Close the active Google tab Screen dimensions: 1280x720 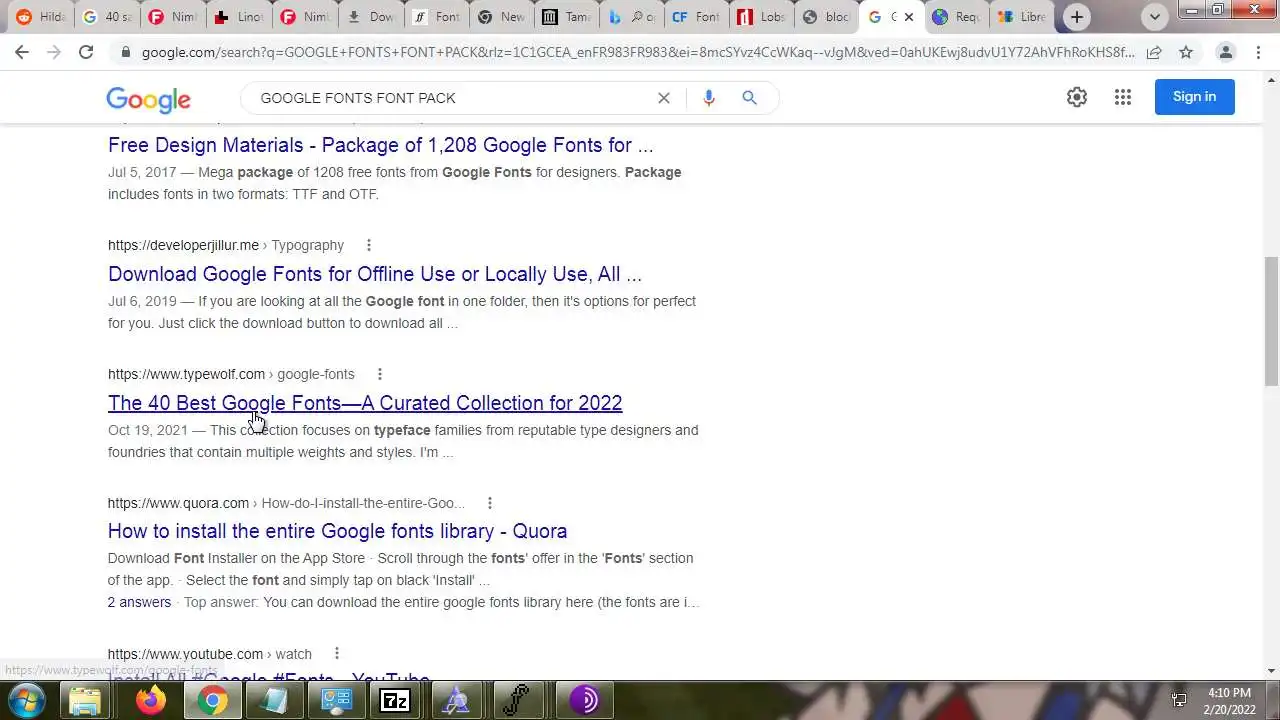click(x=908, y=17)
